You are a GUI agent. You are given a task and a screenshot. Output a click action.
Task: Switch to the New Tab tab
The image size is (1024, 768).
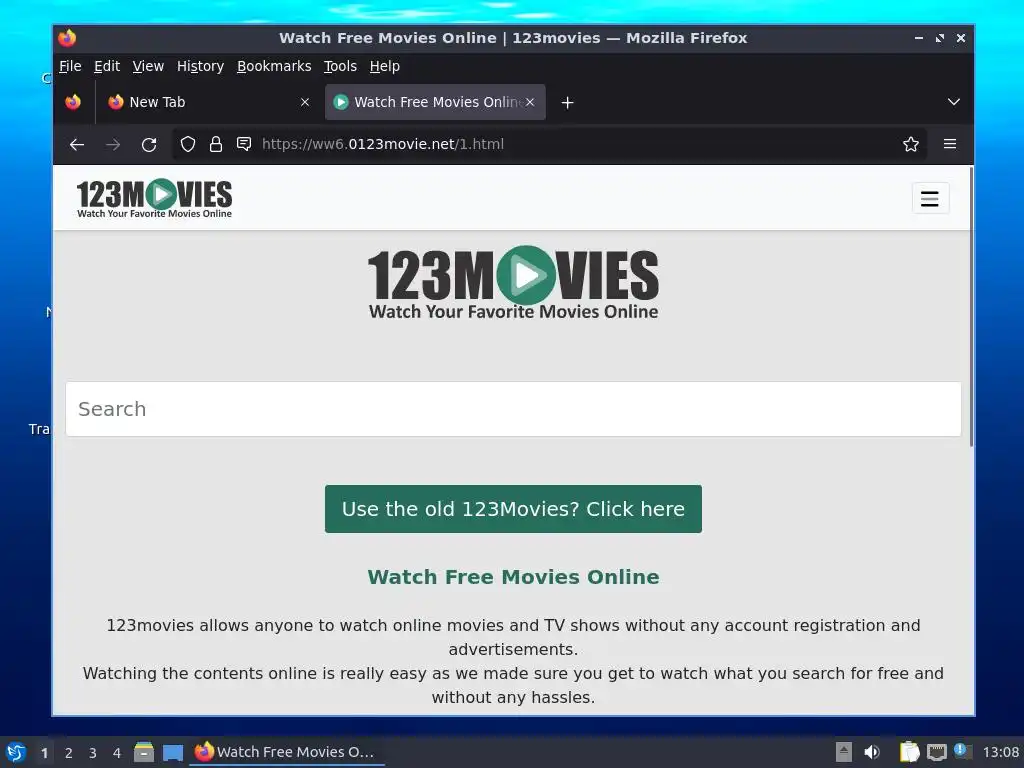pos(209,102)
